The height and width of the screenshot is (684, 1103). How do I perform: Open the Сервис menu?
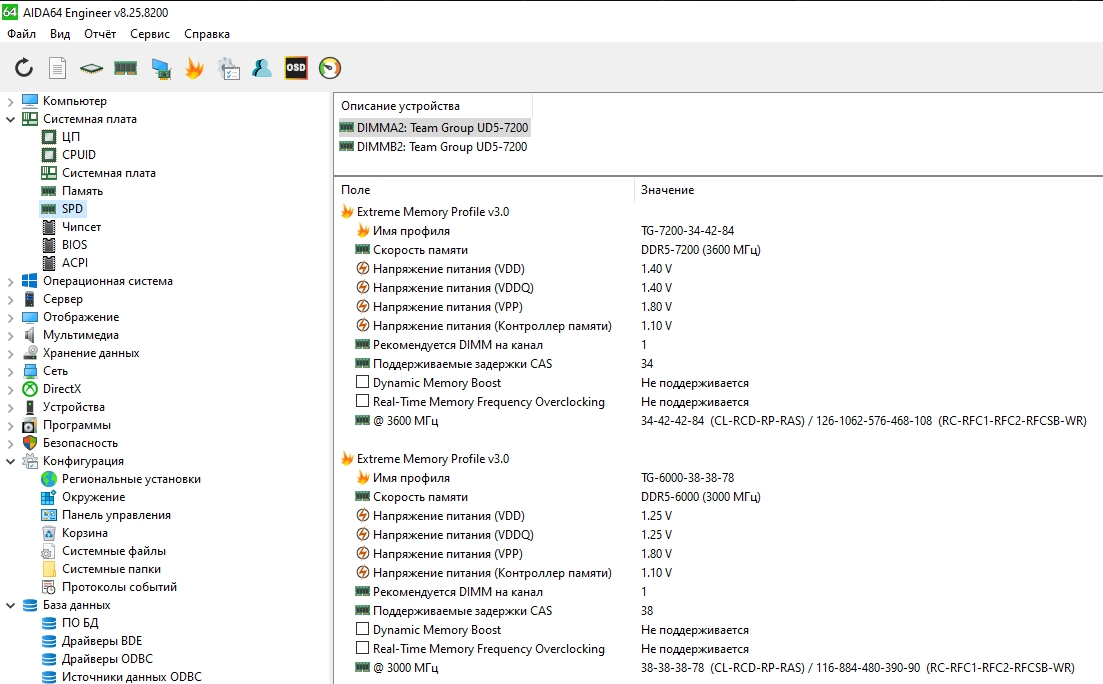pyautogui.click(x=150, y=34)
